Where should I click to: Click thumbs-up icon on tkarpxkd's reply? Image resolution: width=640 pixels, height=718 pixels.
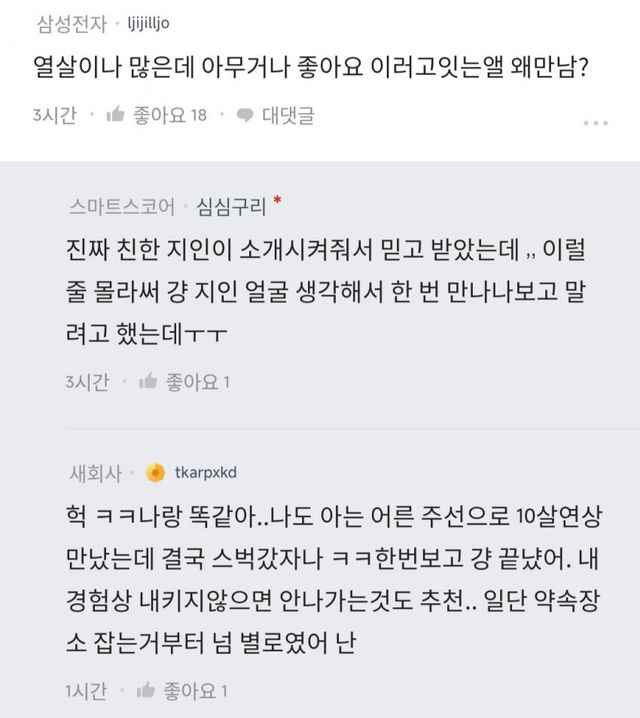click(148, 690)
